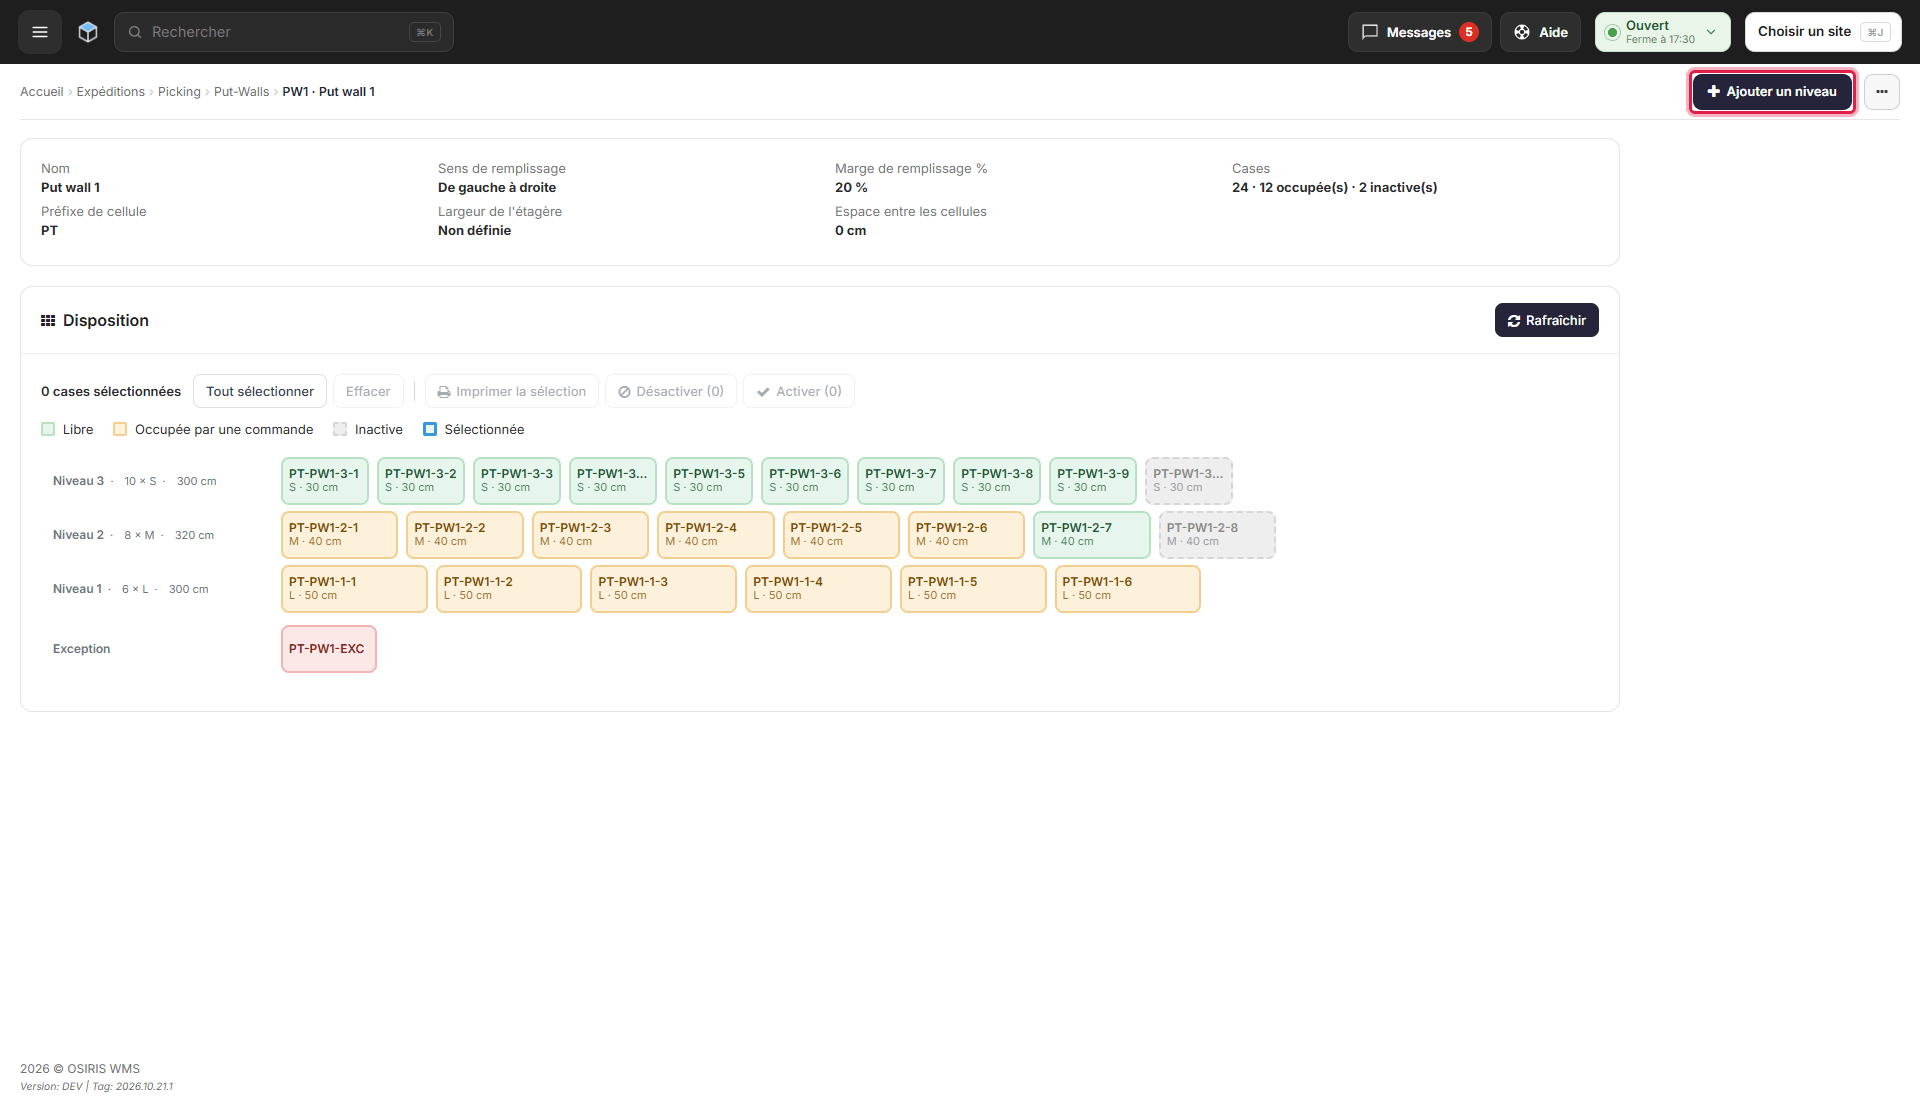Open the Aide help button
The height and width of the screenshot is (1120, 1920).
coord(1540,32)
